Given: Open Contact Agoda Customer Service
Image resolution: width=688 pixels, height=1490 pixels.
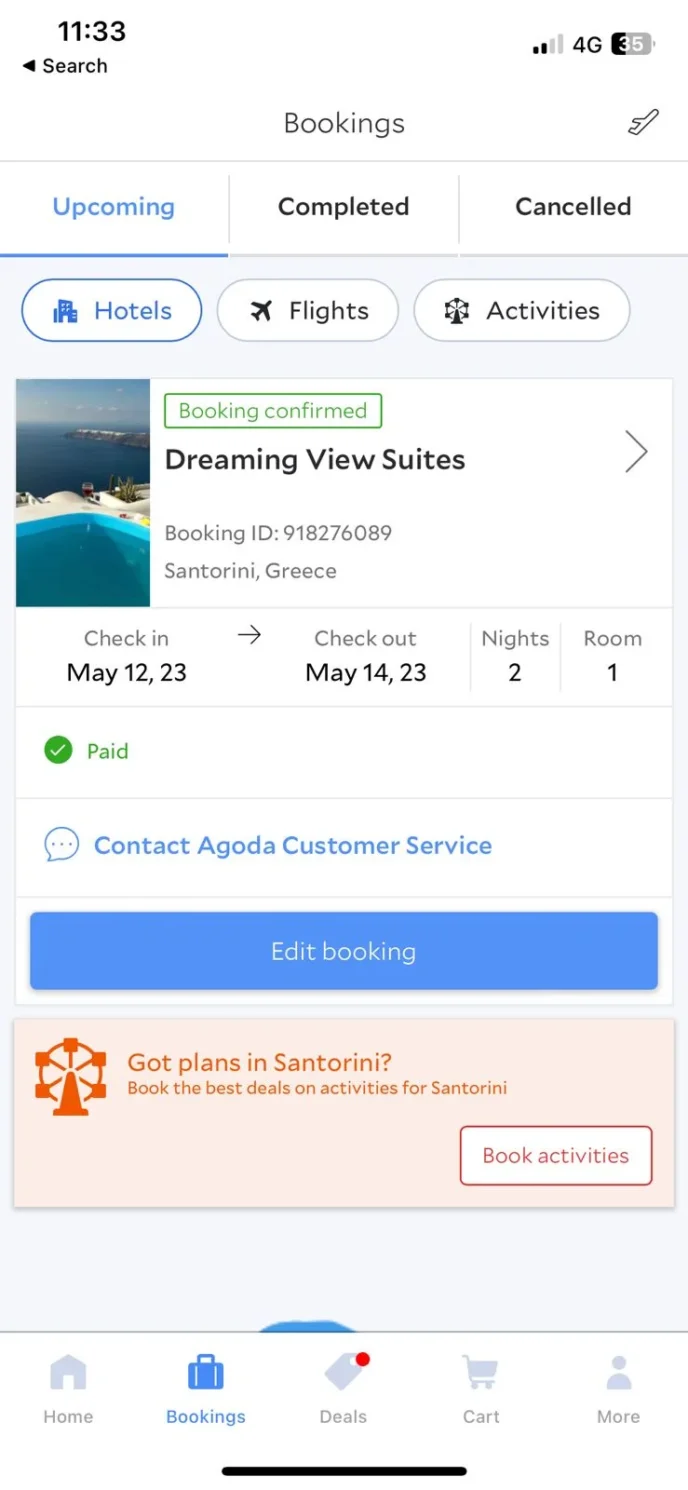Looking at the screenshot, I should [x=292, y=845].
